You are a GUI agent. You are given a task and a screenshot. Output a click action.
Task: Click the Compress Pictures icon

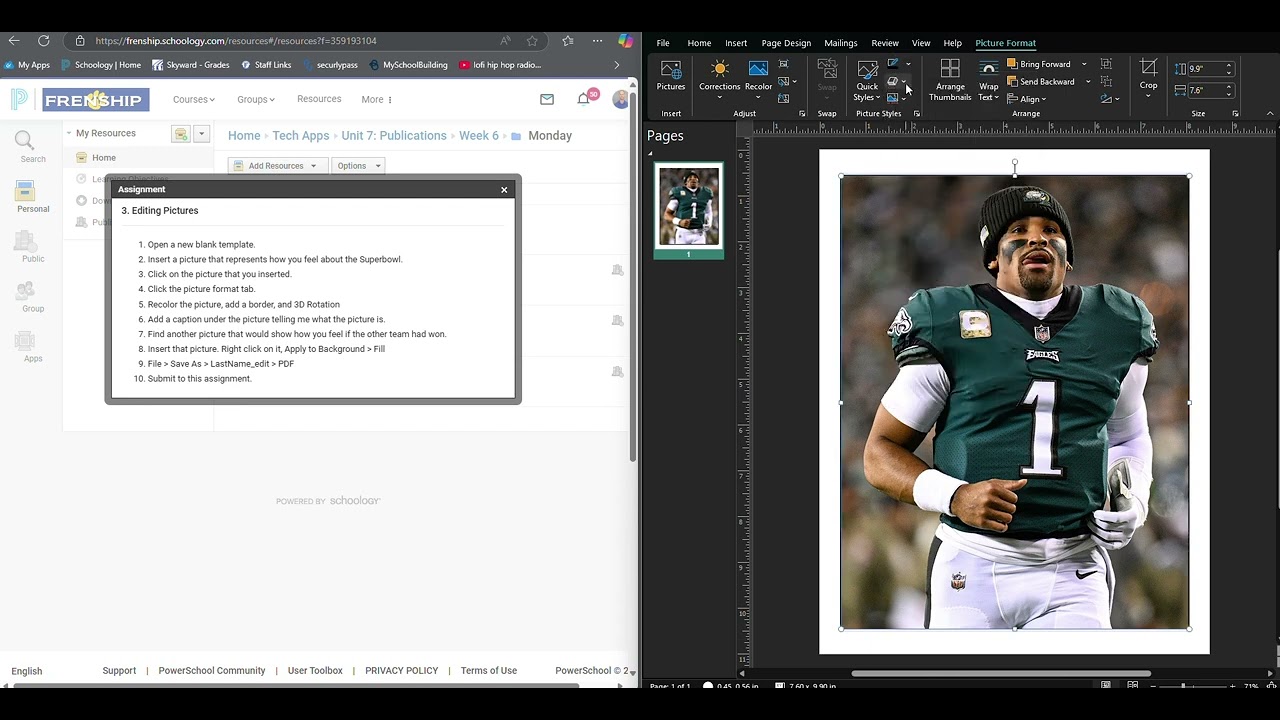[x=783, y=64]
